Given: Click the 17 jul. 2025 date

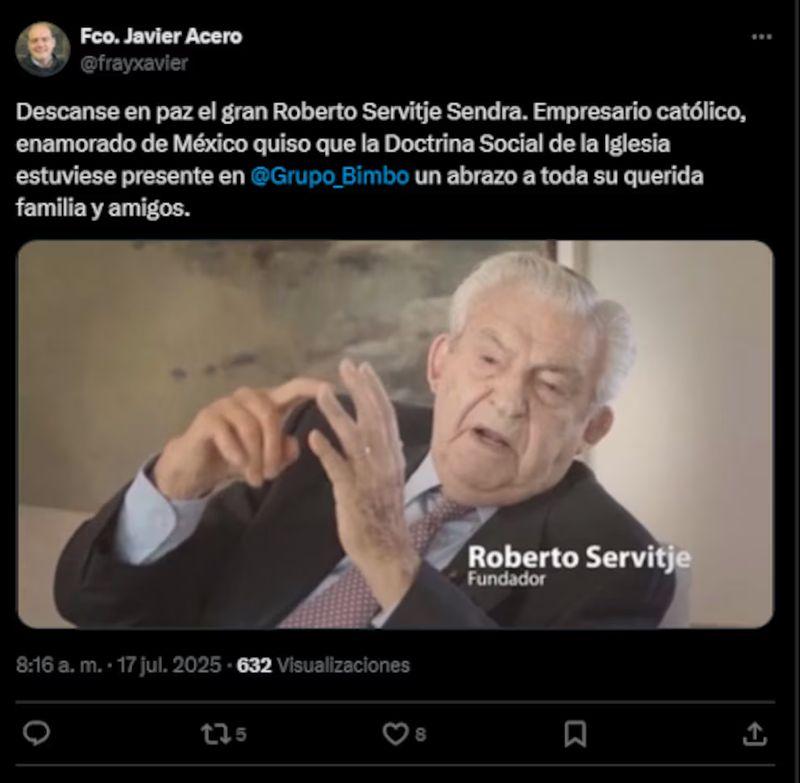Looking at the screenshot, I should pyautogui.click(x=169, y=665).
